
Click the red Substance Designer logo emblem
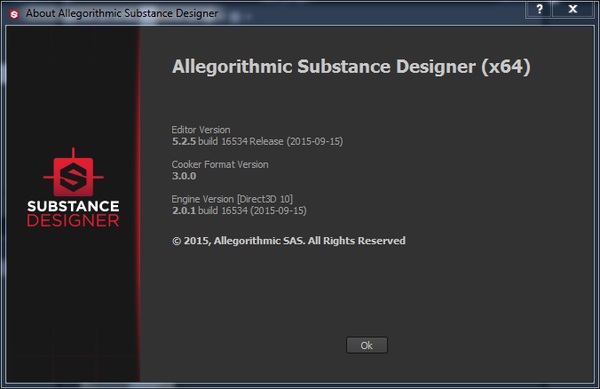click(x=73, y=173)
